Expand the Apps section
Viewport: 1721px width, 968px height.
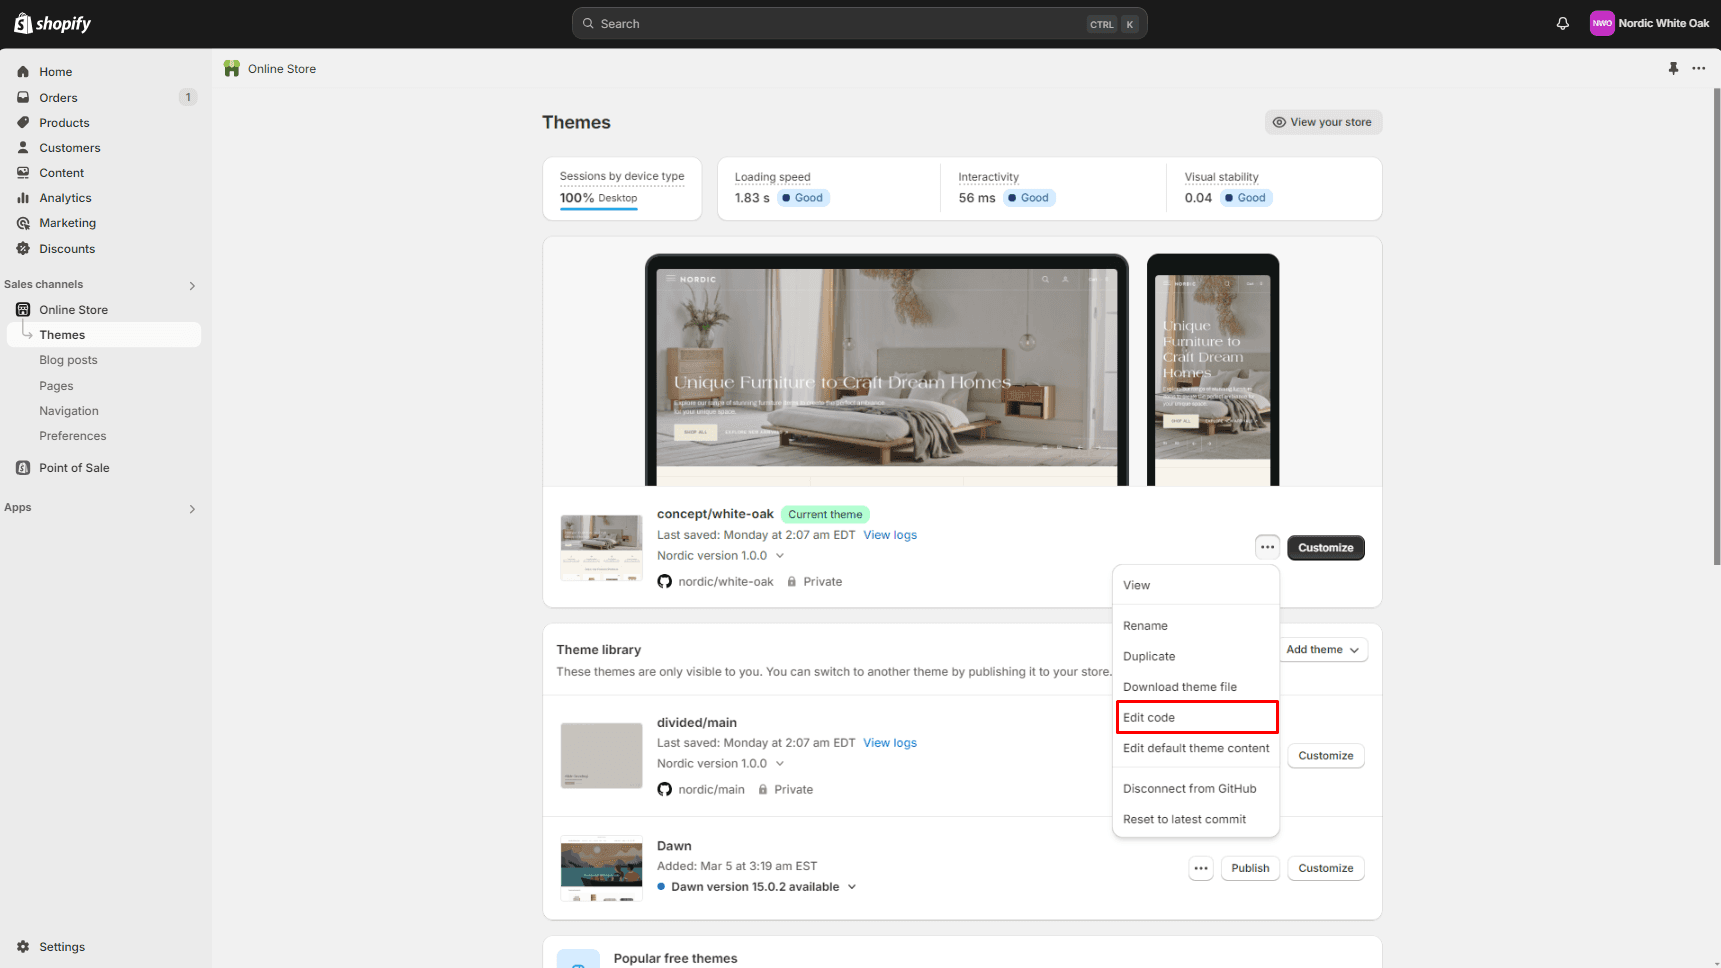pyautogui.click(x=192, y=509)
